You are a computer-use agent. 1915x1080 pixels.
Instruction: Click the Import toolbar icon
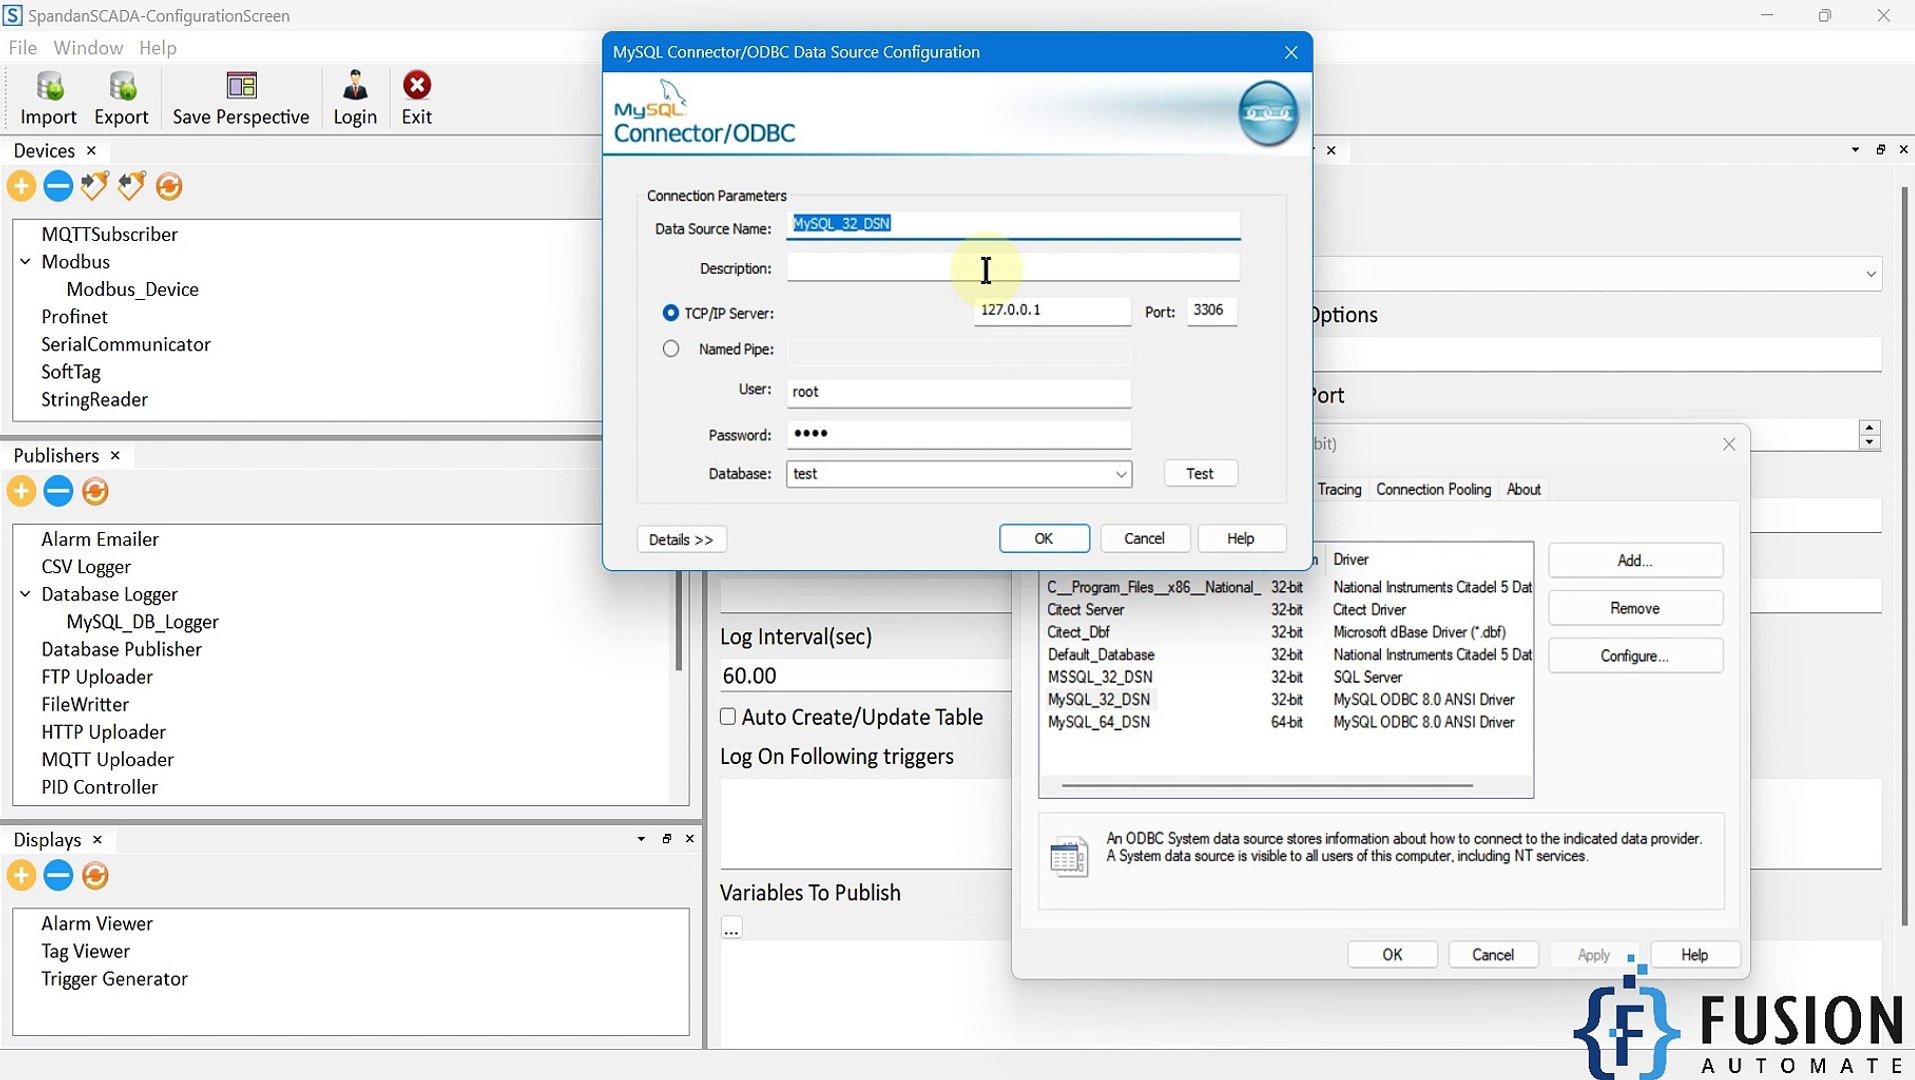pyautogui.click(x=48, y=98)
